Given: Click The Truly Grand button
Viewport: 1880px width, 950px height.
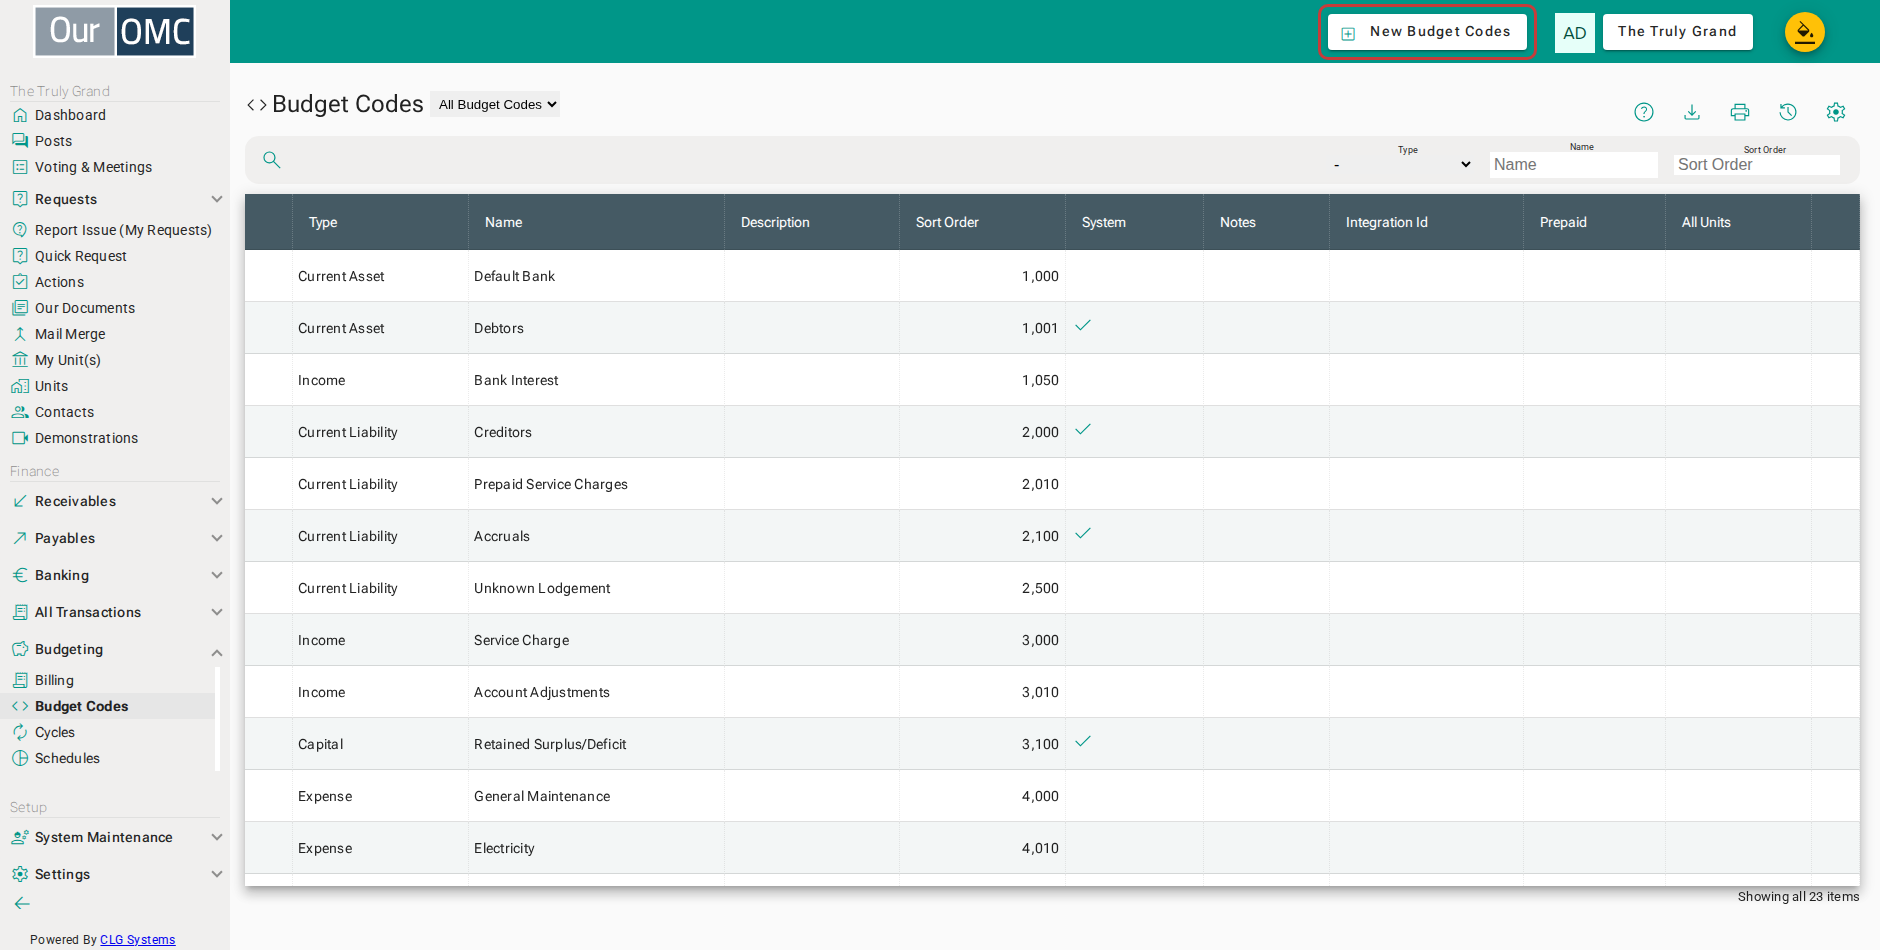Looking at the screenshot, I should 1677,32.
